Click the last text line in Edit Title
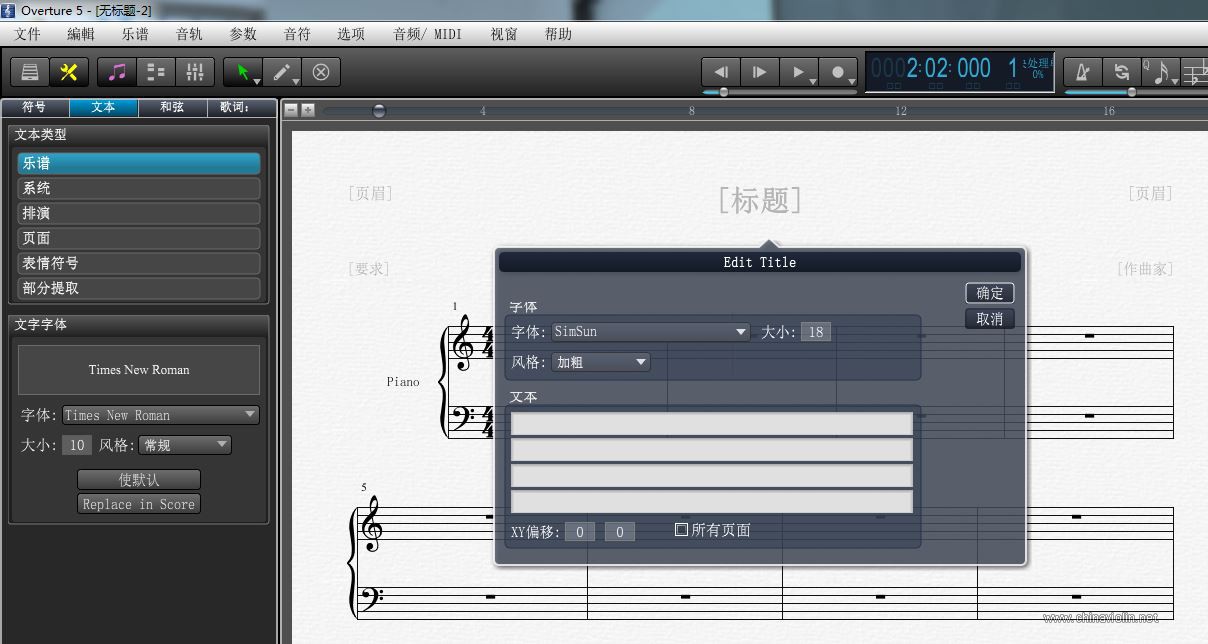 (x=712, y=501)
